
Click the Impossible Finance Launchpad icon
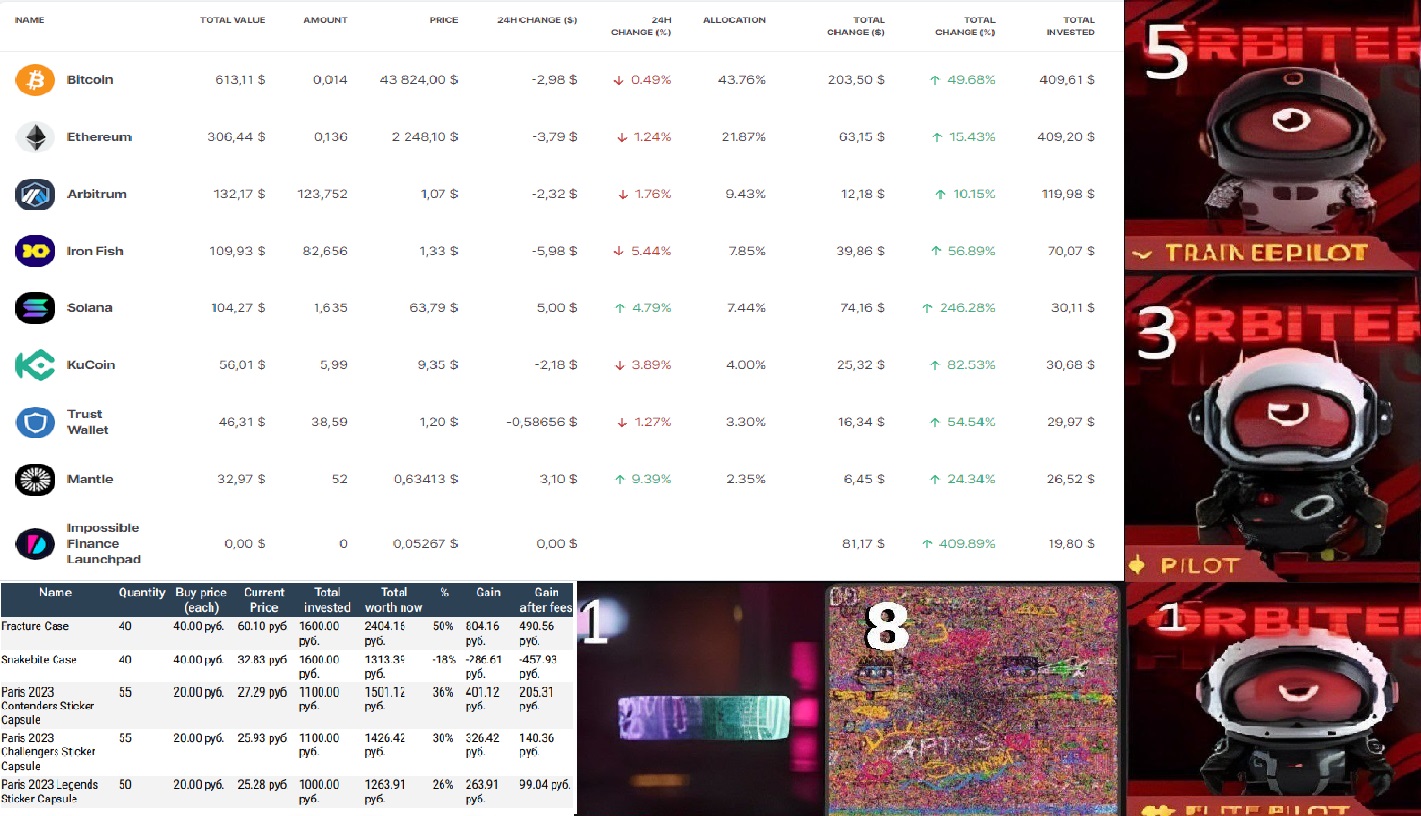point(35,544)
